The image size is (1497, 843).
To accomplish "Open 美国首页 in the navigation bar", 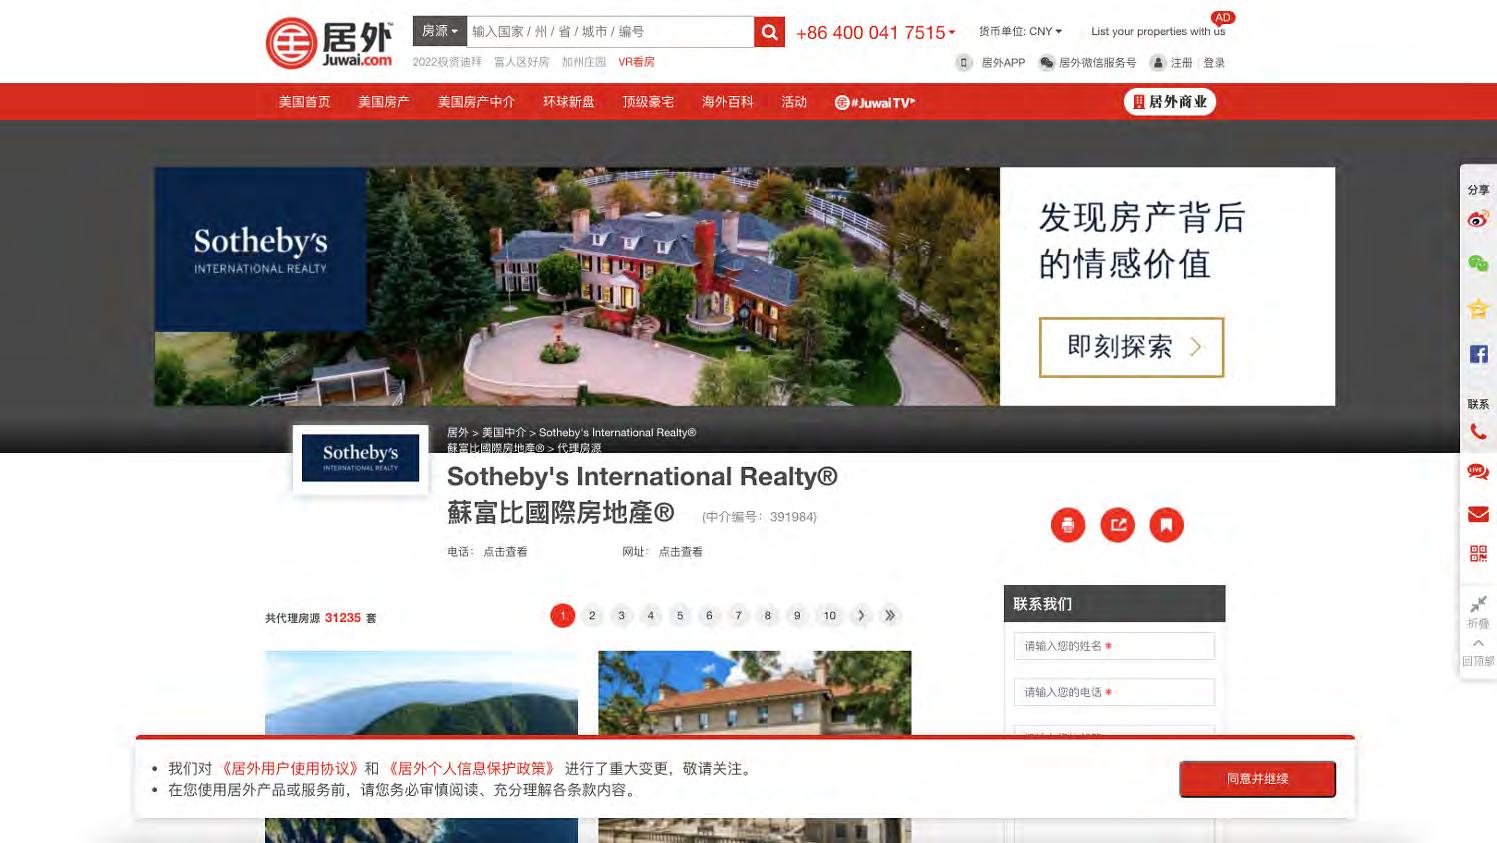I will (304, 102).
